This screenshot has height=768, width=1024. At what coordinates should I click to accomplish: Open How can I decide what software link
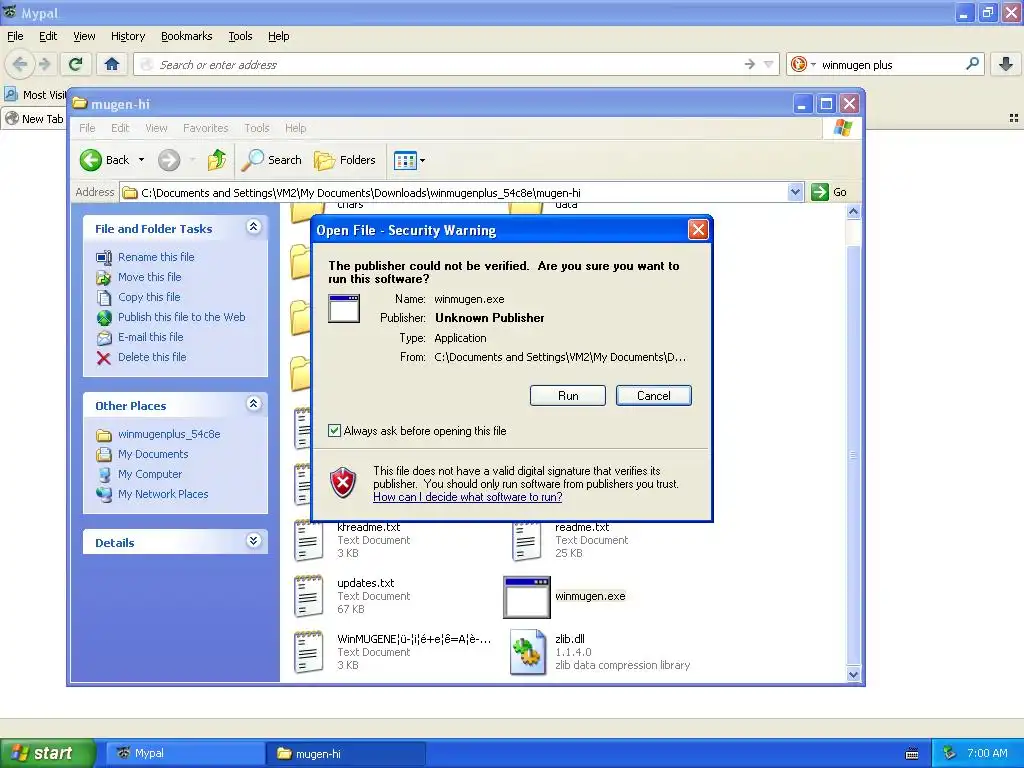[468, 497]
